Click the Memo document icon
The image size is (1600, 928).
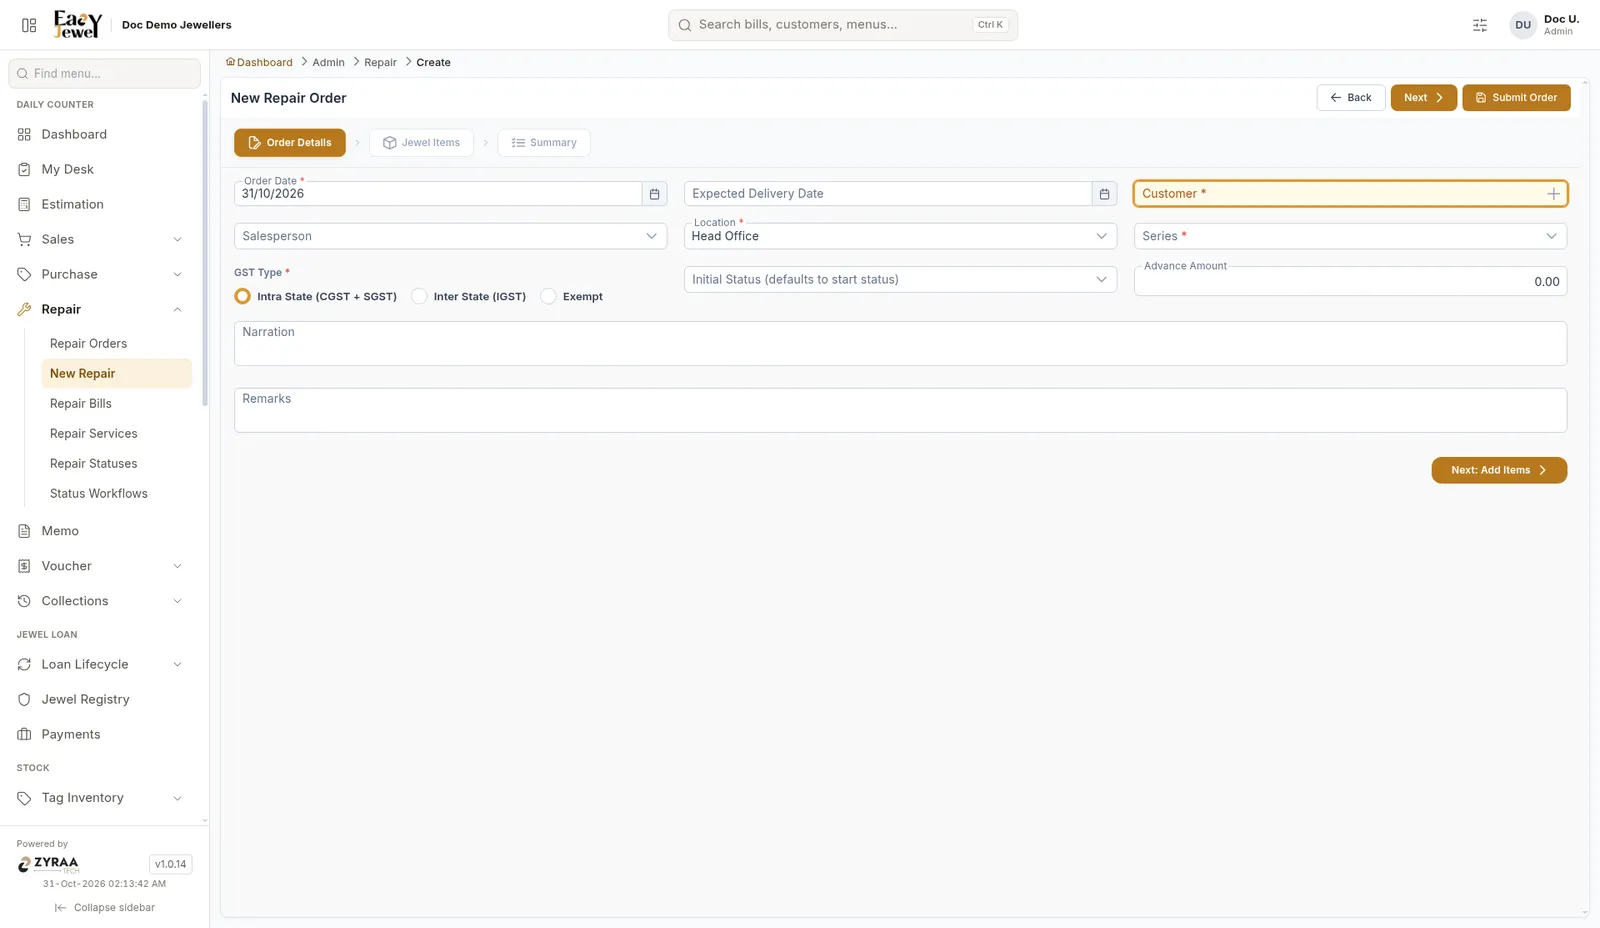(x=24, y=531)
